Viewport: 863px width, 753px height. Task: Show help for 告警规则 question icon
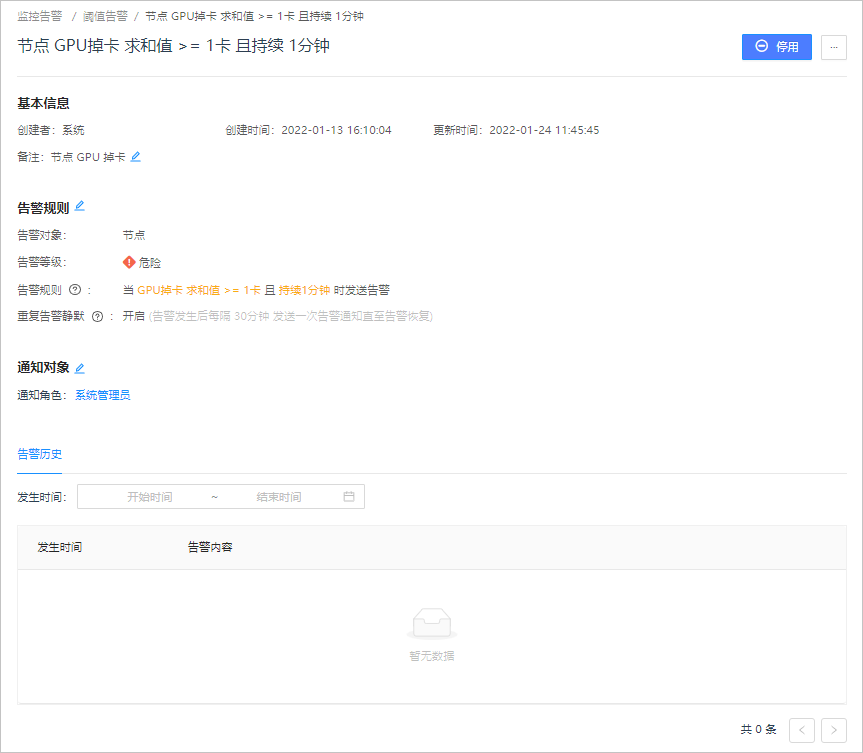pos(75,290)
